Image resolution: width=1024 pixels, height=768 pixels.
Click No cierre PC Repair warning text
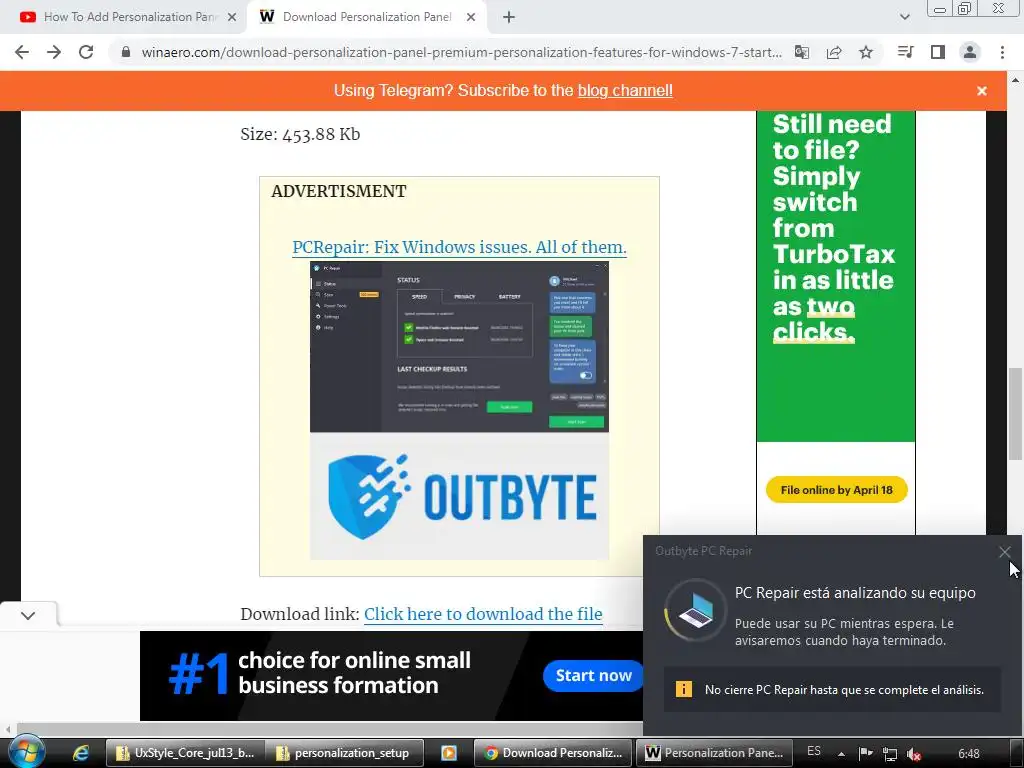click(844, 690)
